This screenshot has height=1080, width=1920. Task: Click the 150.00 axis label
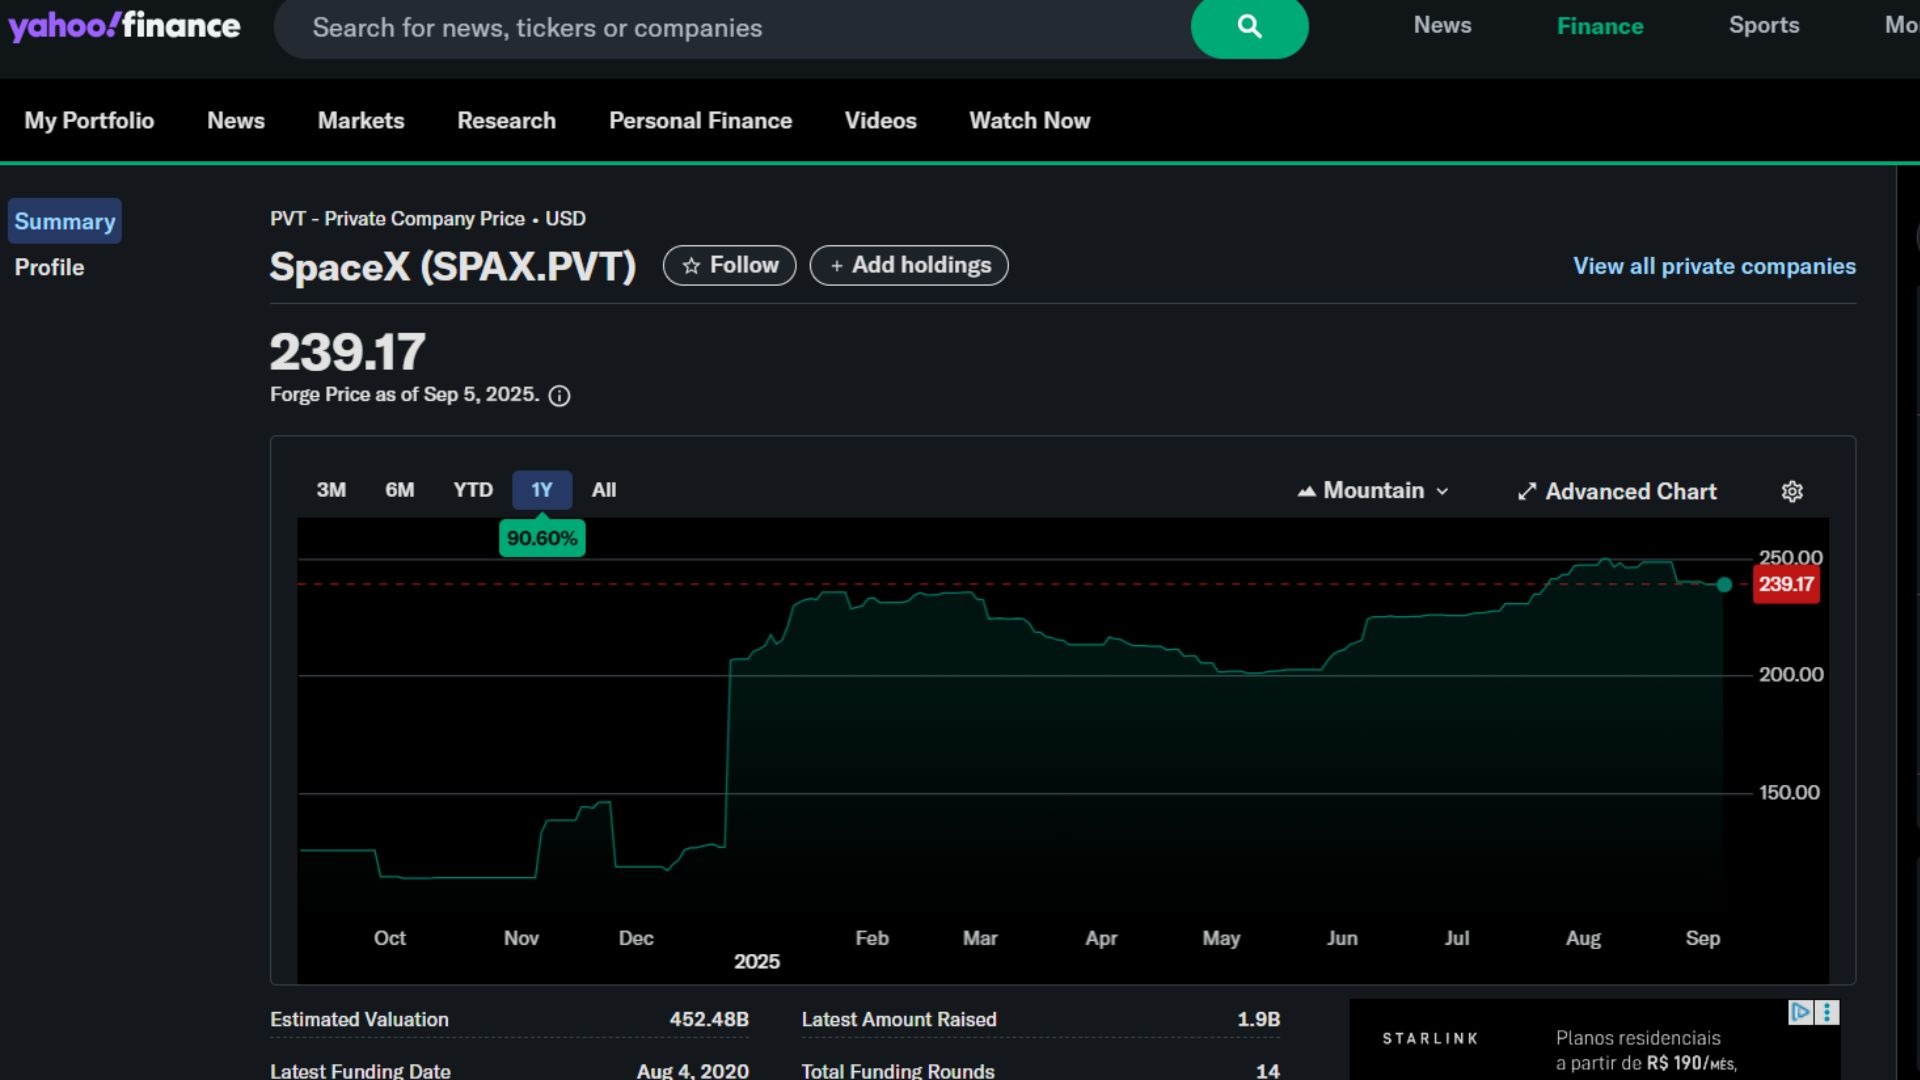[x=1789, y=793]
